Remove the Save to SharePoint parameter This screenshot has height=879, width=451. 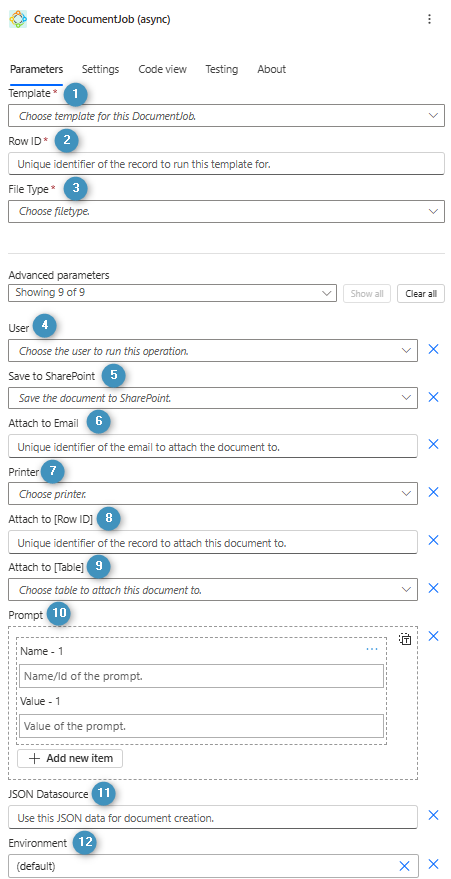coord(433,397)
